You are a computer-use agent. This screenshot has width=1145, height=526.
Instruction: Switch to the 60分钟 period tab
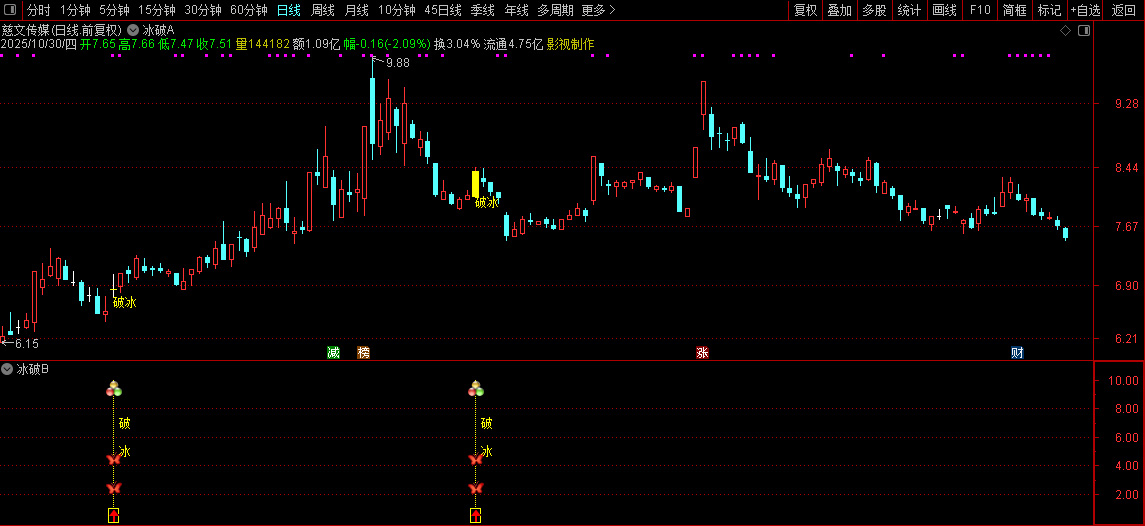tap(248, 10)
